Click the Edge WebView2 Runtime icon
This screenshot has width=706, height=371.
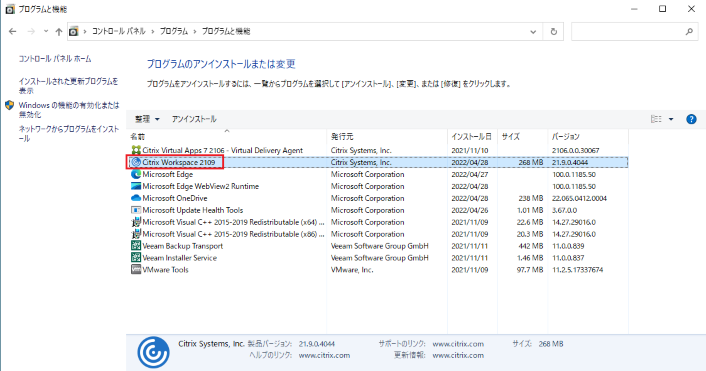136,186
